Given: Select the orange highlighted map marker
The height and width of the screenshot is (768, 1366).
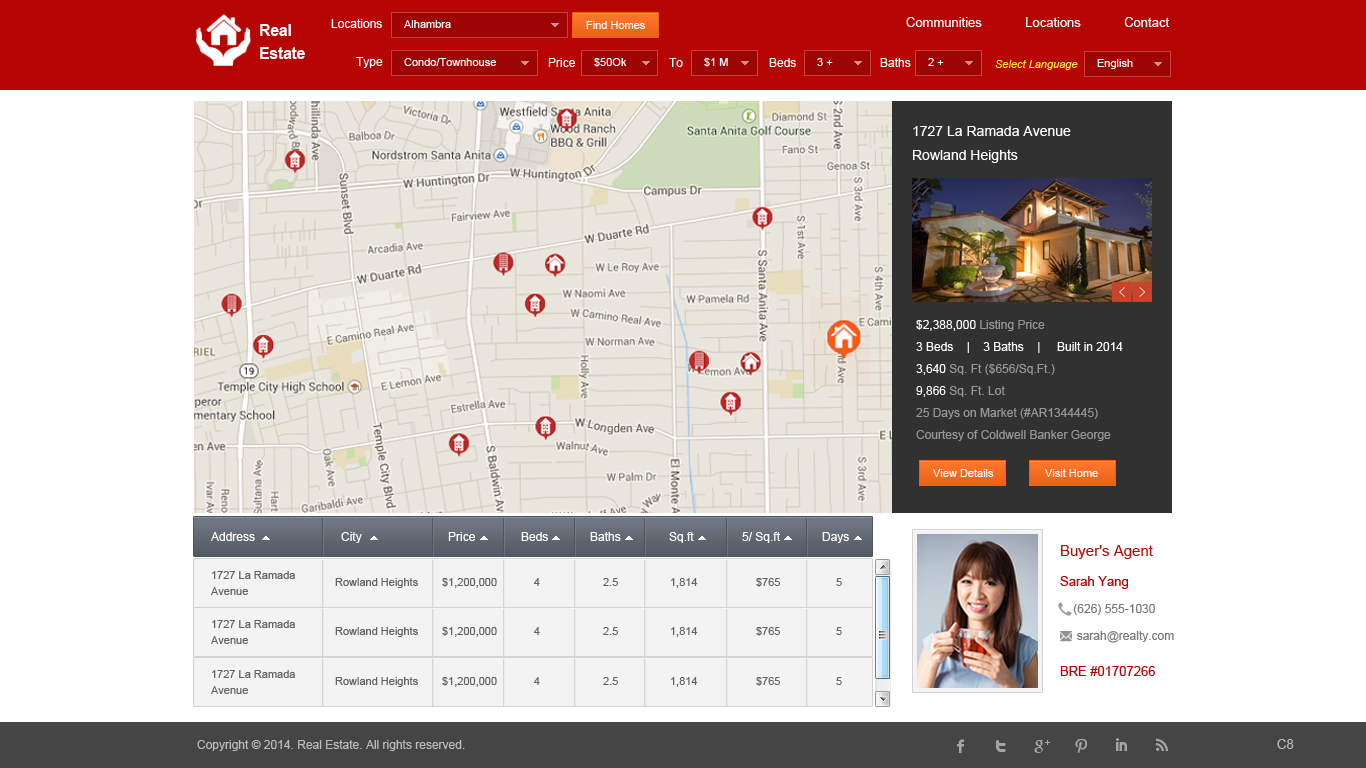Looking at the screenshot, I should [843, 338].
